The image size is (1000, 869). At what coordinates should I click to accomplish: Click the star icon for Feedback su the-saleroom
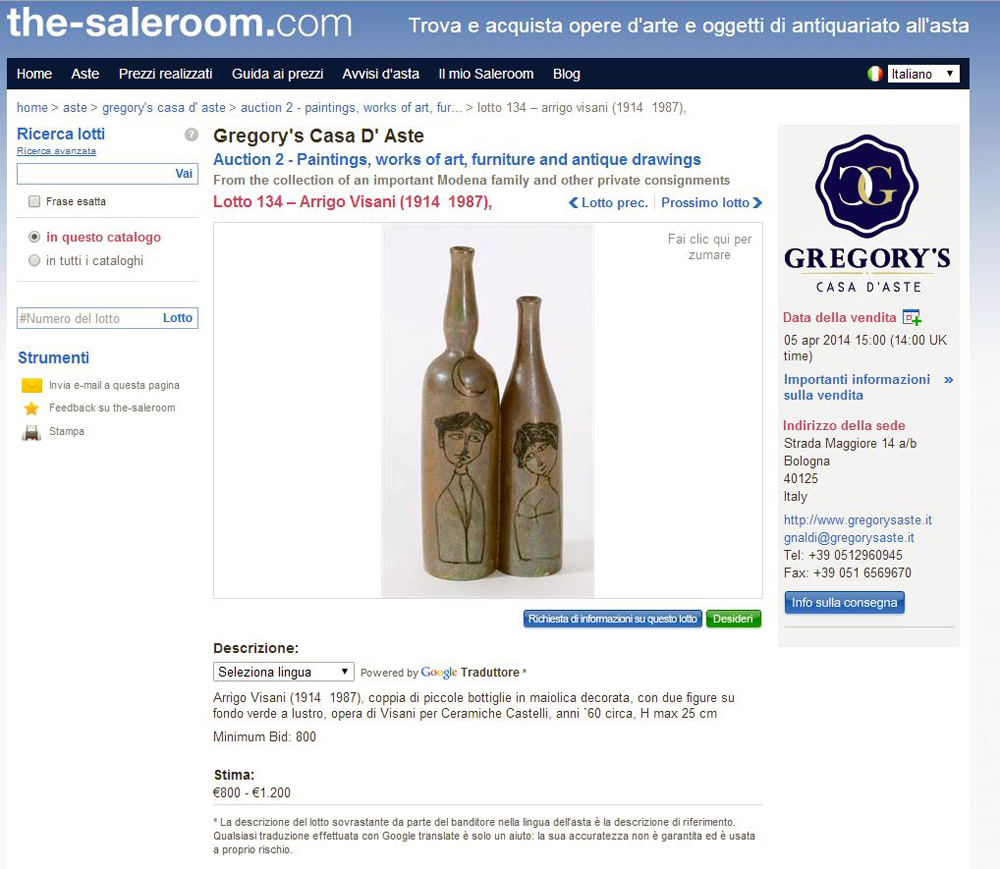click(x=31, y=409)
